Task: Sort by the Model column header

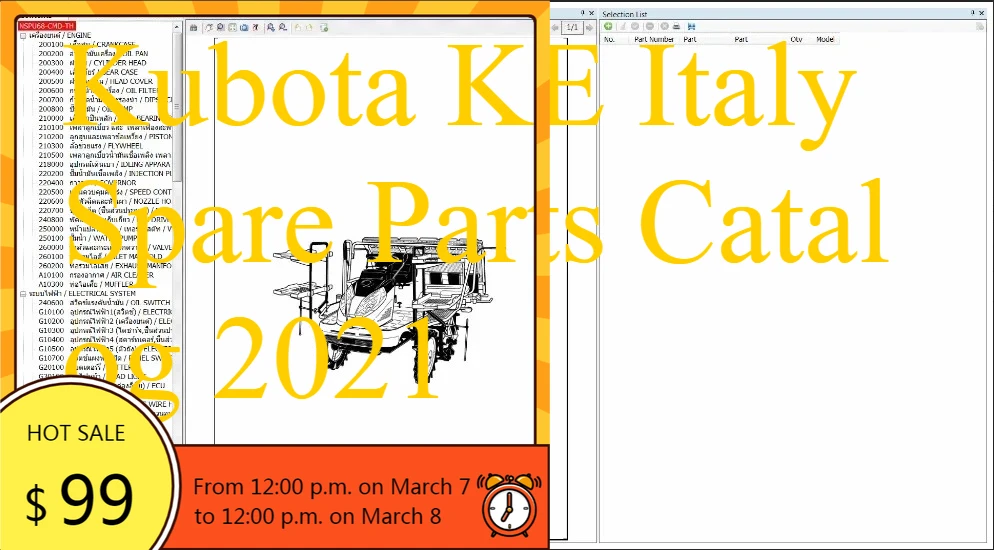Action: pyautogui.click(x=825, y=39)
